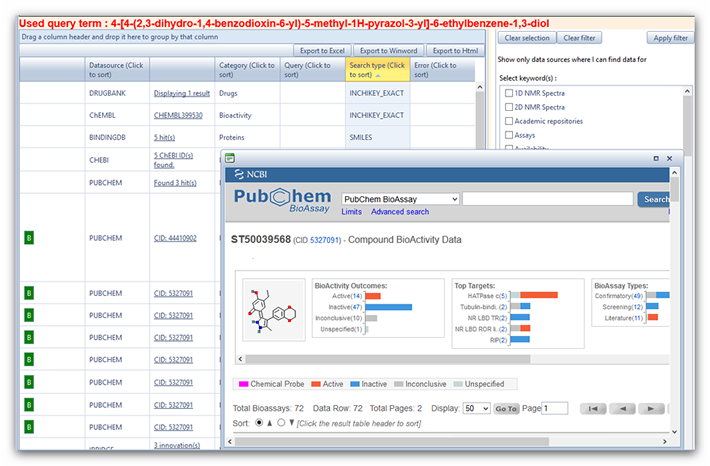Sort by the Category column header
Viewport: 710px width, 466px height.
(x=247, y=70)
